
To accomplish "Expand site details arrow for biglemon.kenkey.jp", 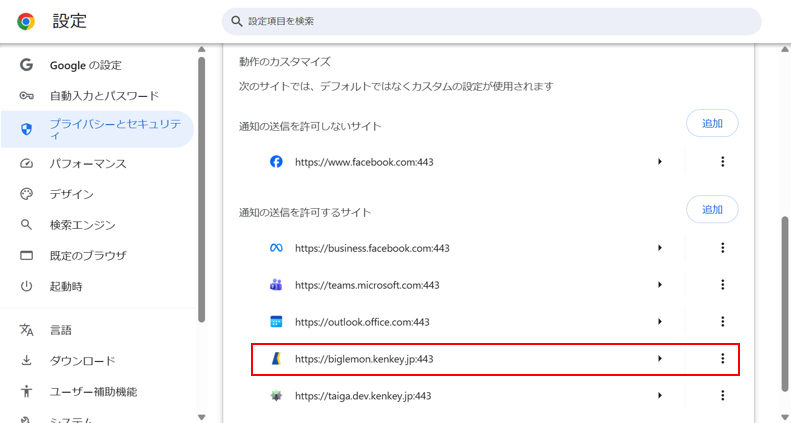I will coord(660,358).
